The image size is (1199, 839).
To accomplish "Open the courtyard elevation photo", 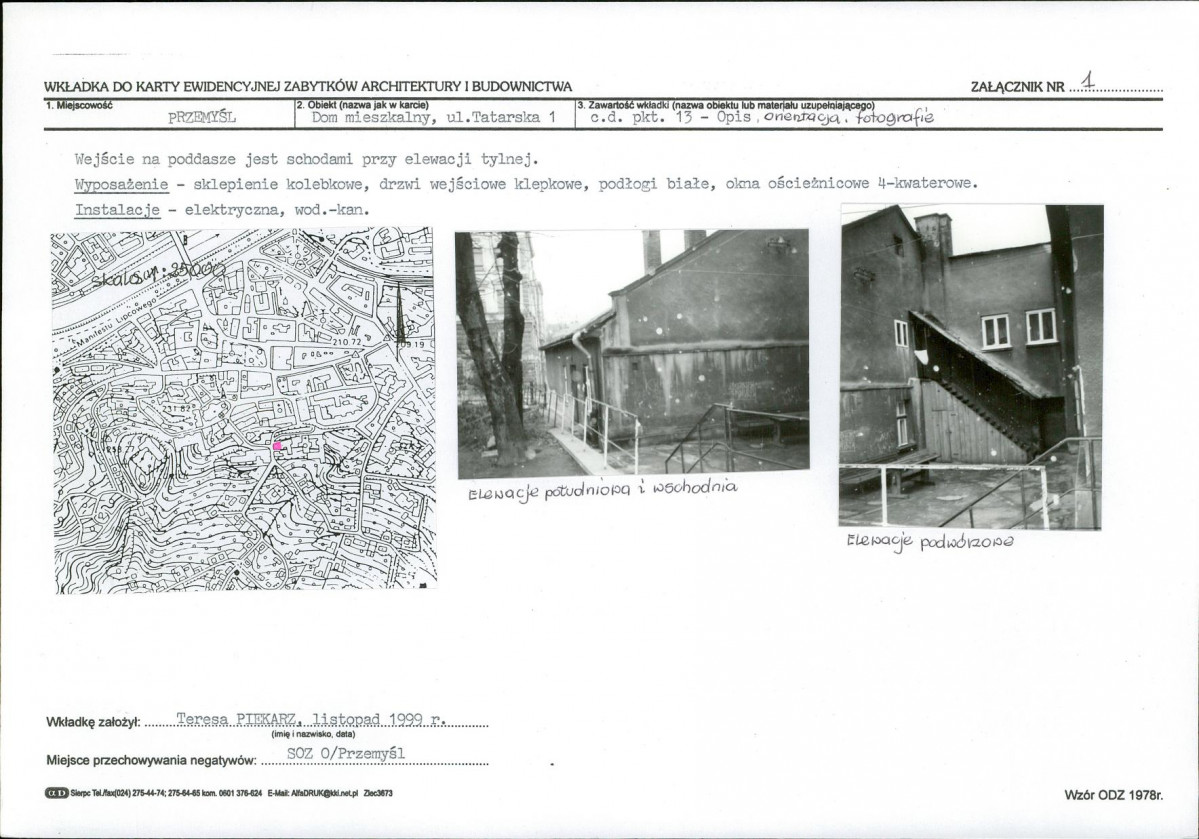I will click(971, 366).
